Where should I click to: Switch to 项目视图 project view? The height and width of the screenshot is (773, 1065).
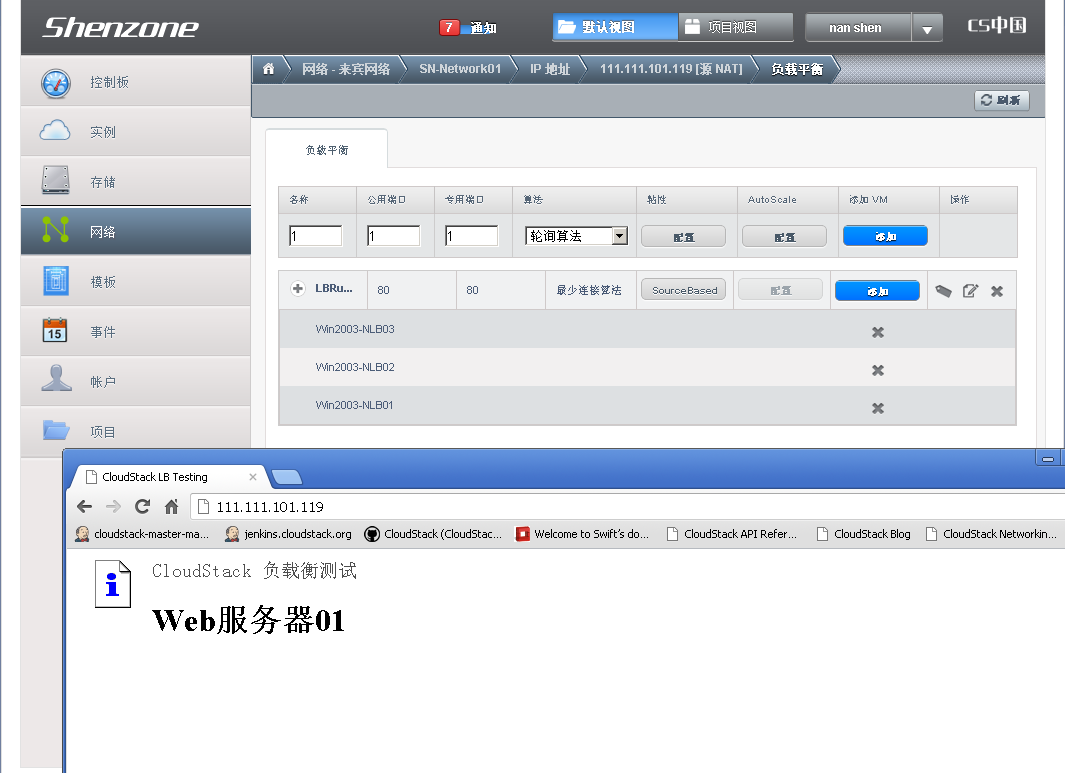pos(735,27)
